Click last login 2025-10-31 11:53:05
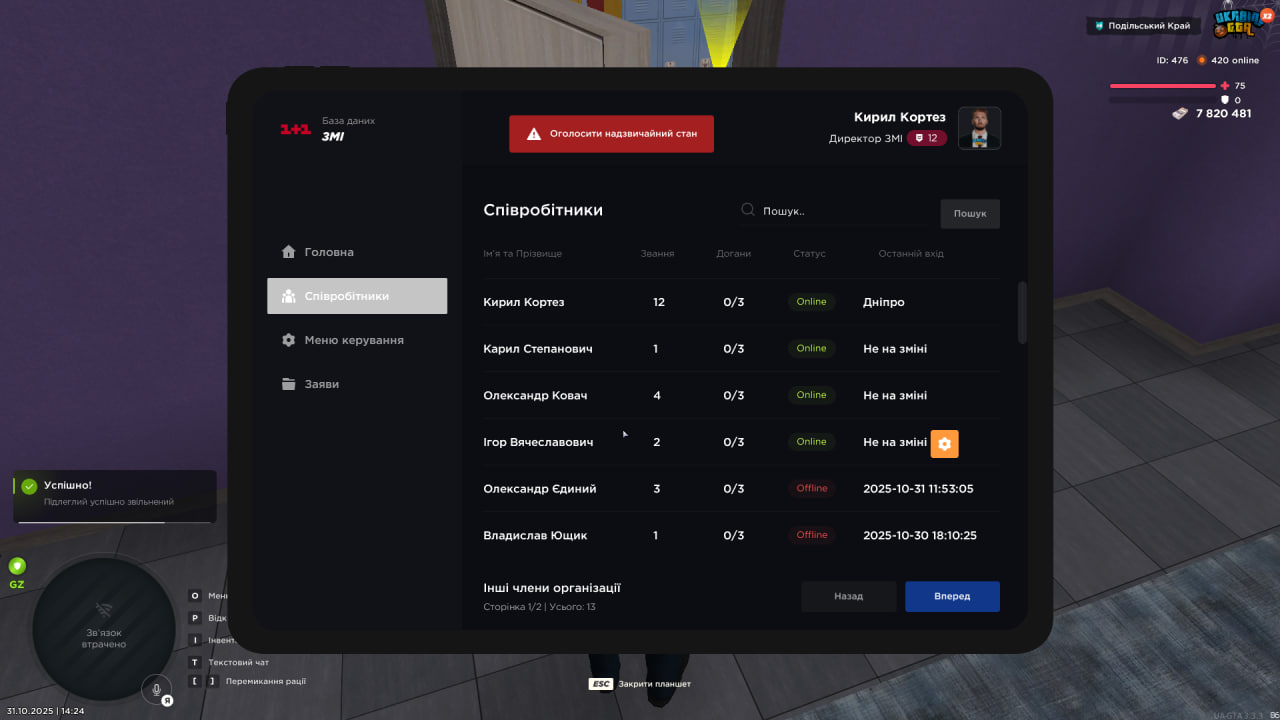This screenshot has height=720, width=1280. point(918,489)
